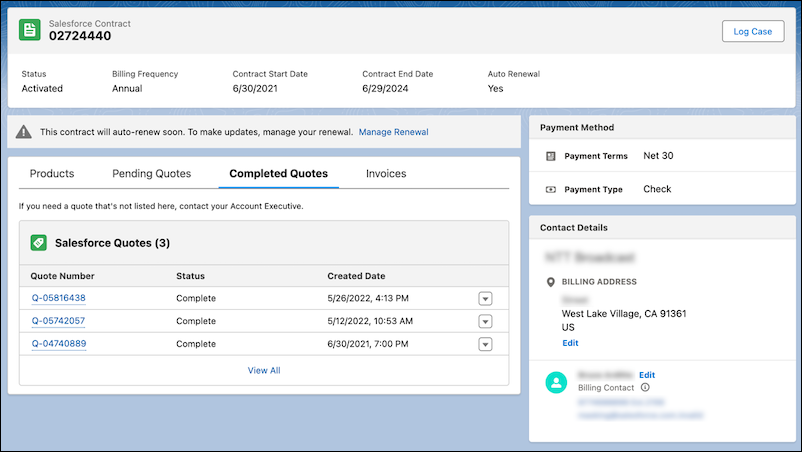
Task: Open quote Q-04740889
Action: click(x=59, y=344)
